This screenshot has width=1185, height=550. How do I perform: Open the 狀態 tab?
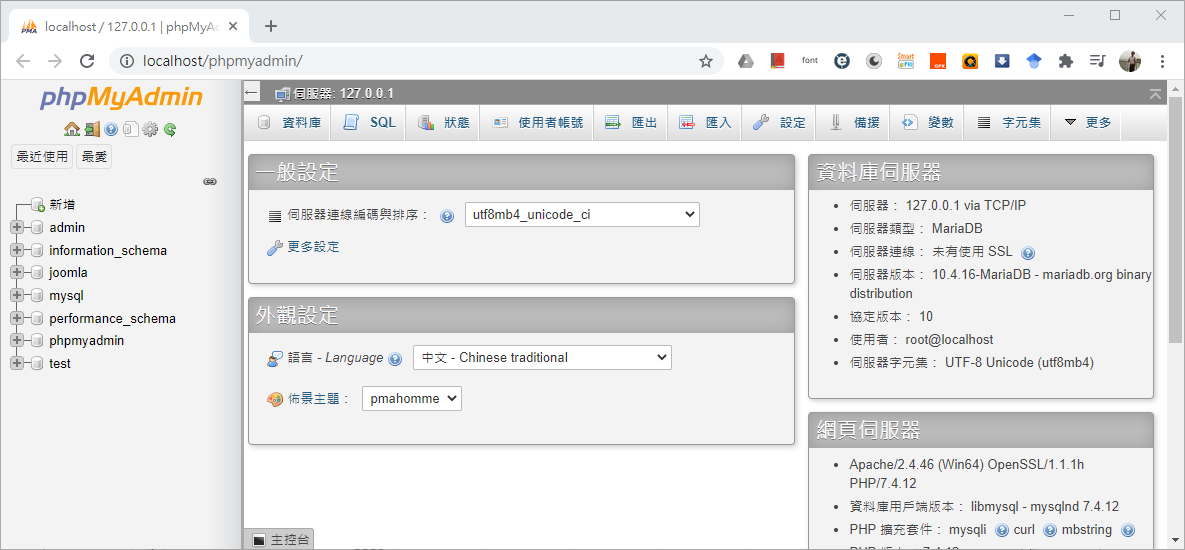[443, 122]
